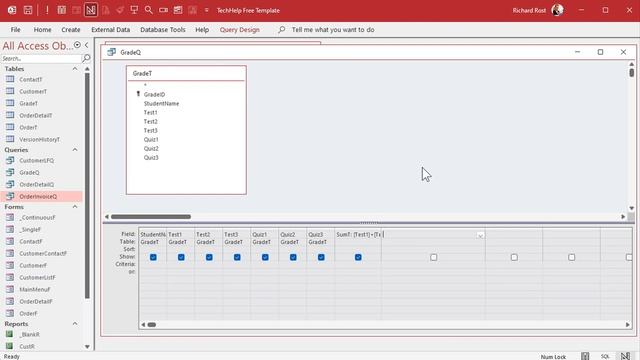Collapse the Queries group

(75, 150)
